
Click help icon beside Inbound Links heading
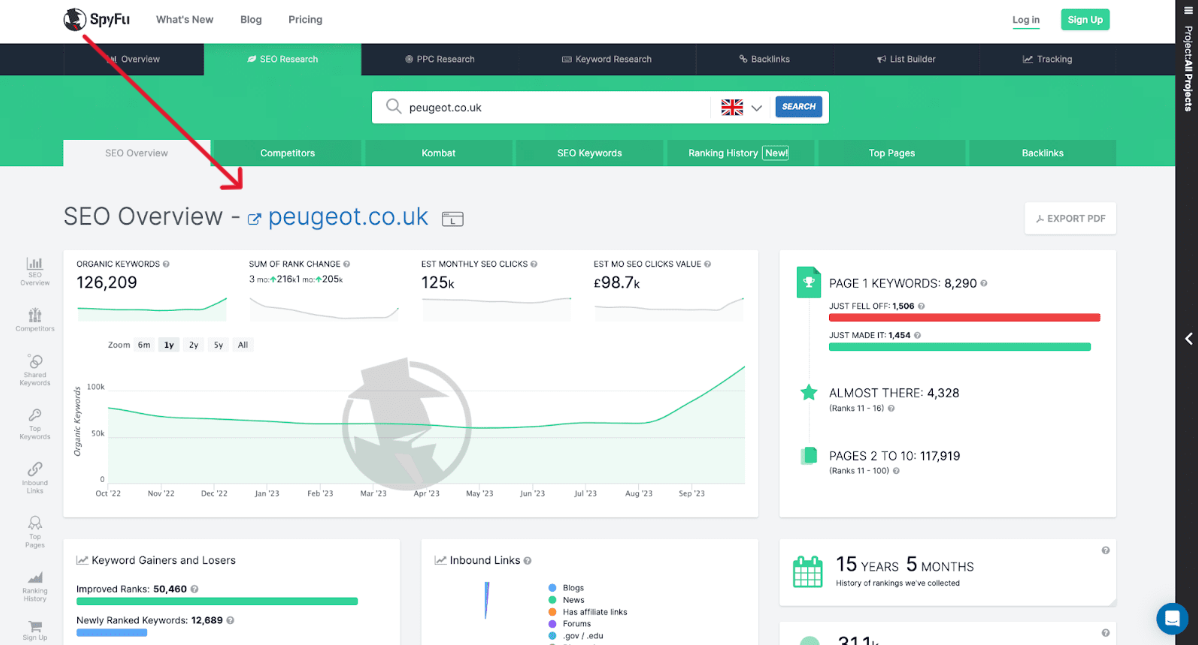527,561
